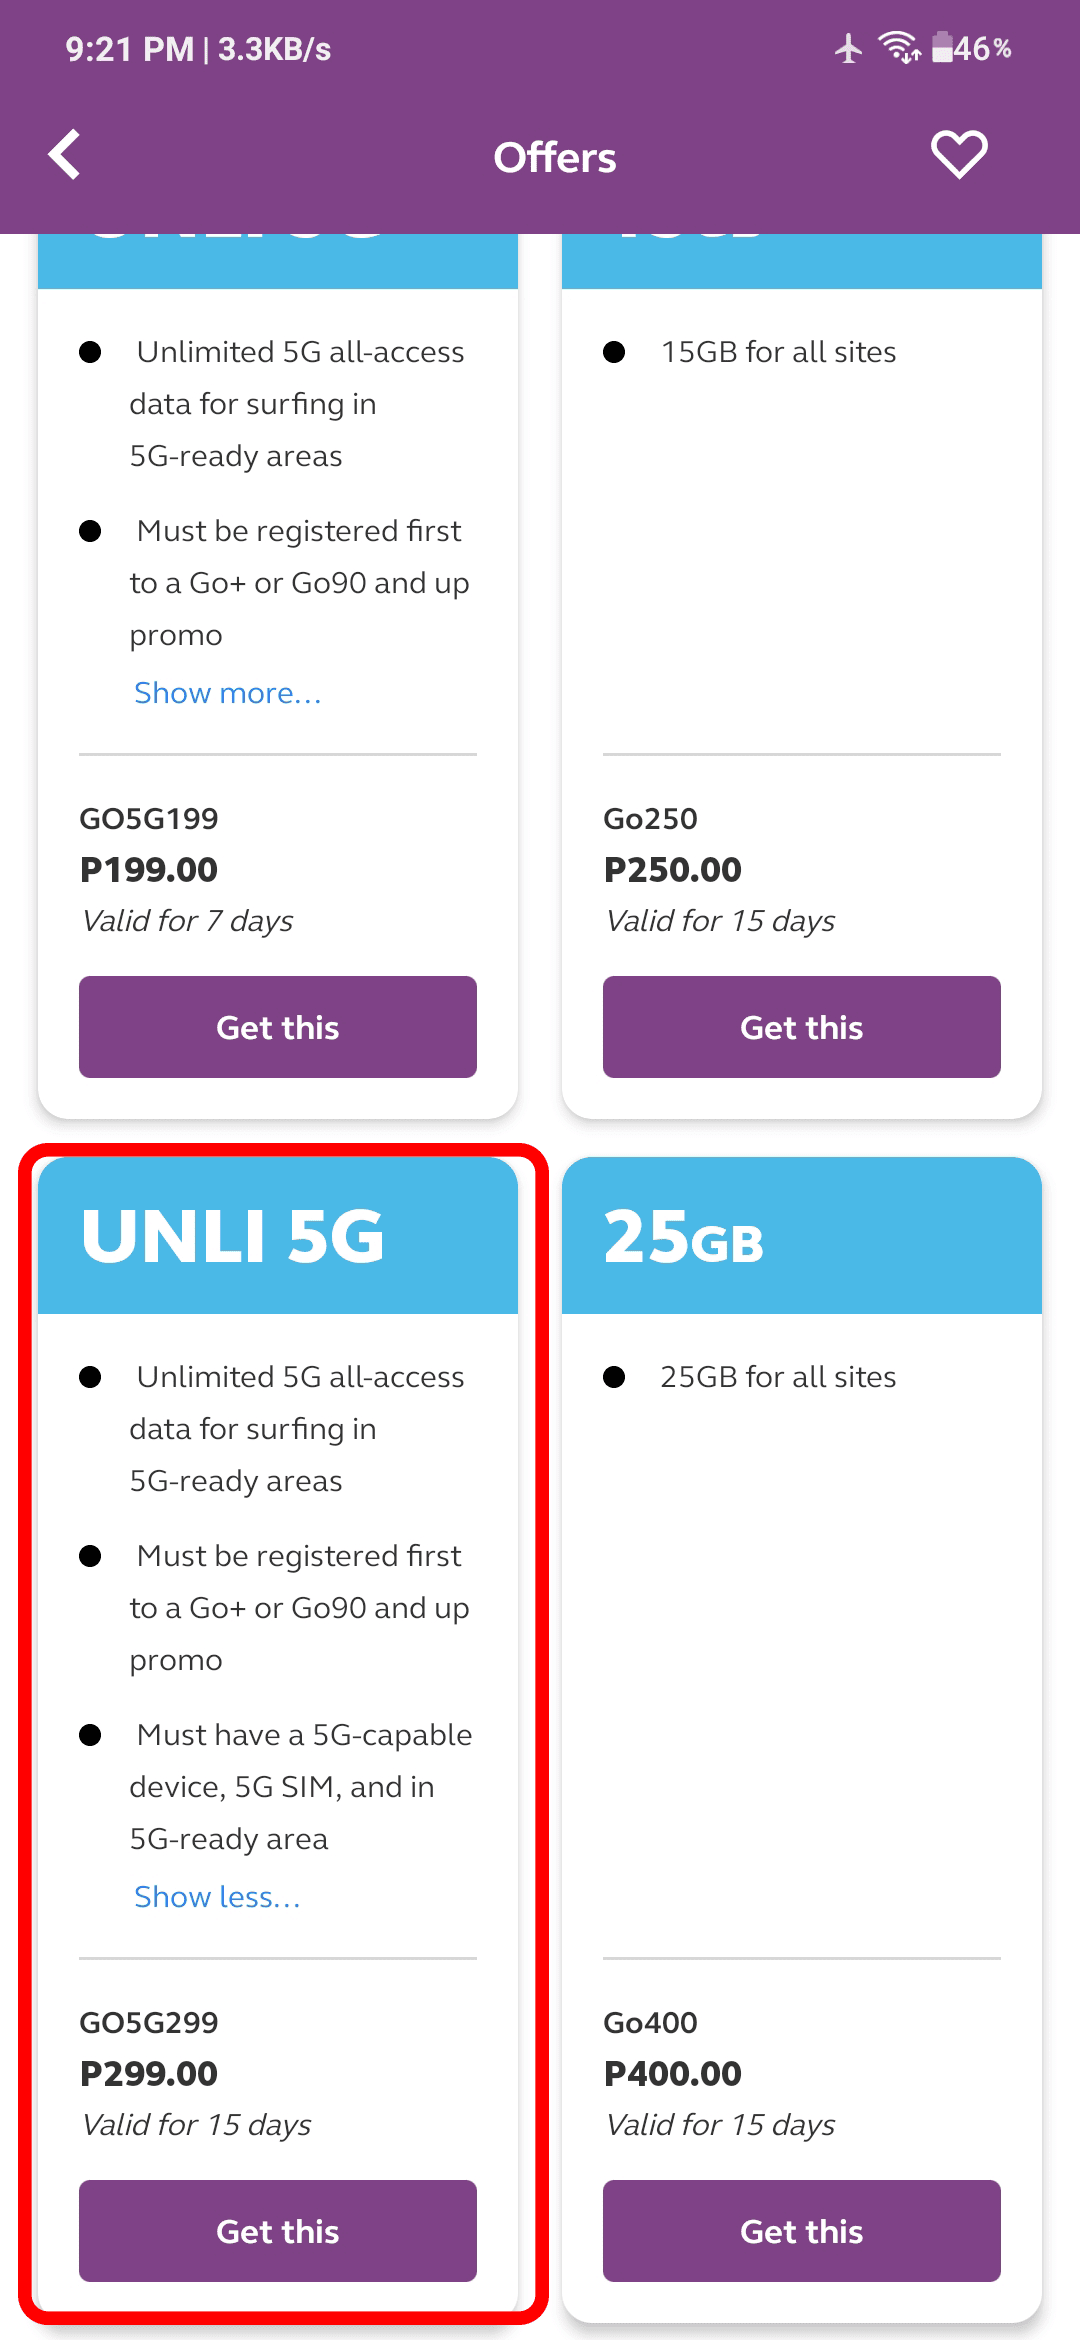The image size is (1080, 2340).
Task: Open the Offers title in the header
Action: click(x=555, y=156)
